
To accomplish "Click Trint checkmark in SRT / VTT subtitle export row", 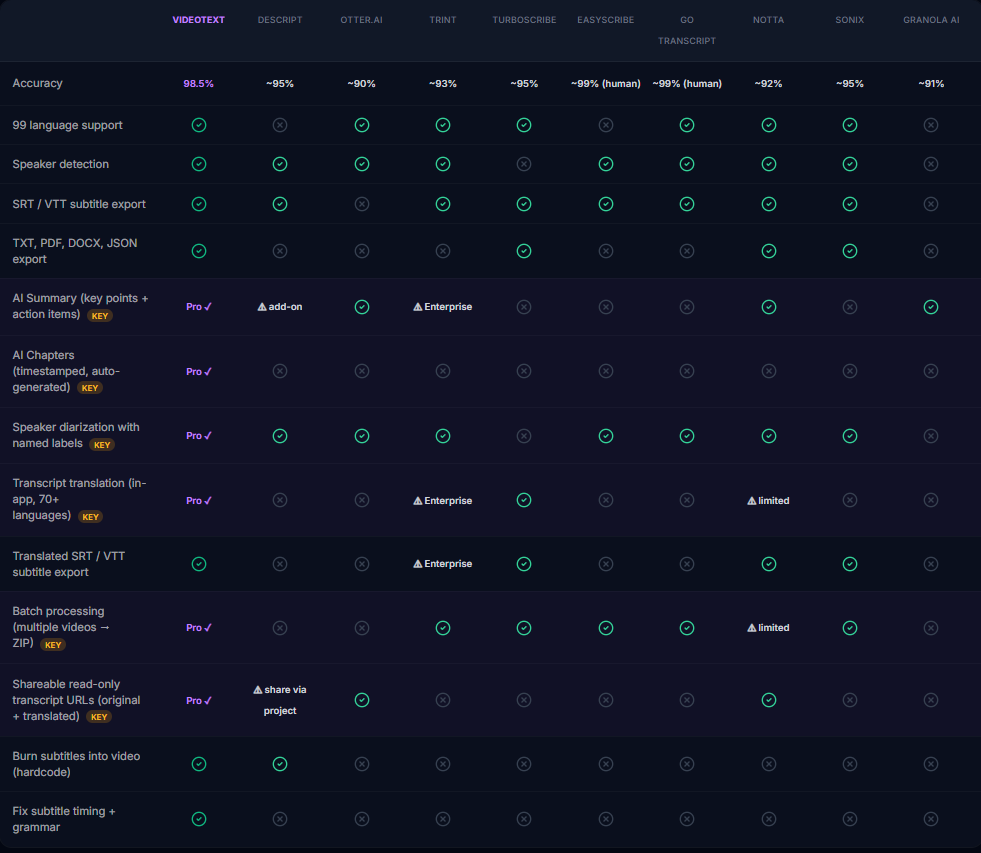I will pyautogui.click(x=443, y=204).
